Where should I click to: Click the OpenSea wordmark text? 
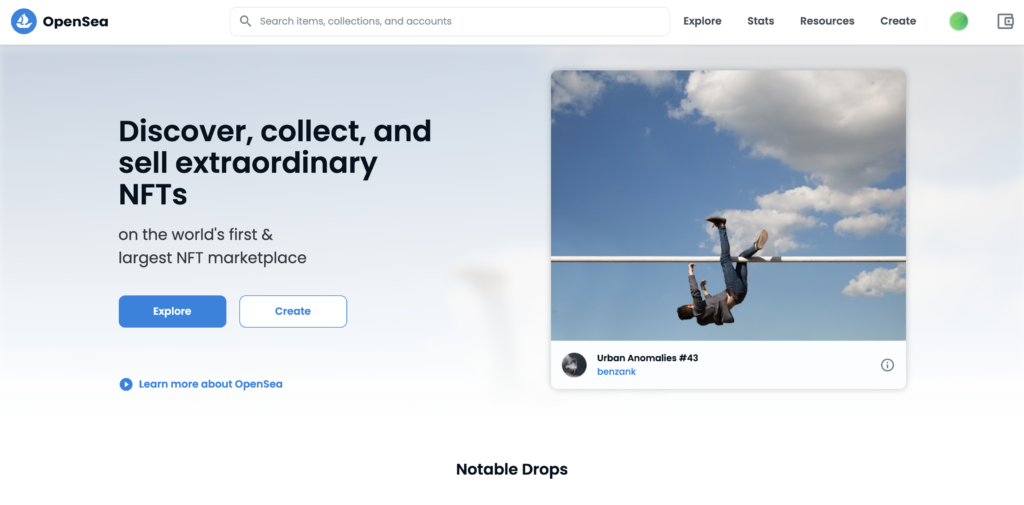point(75,22)
